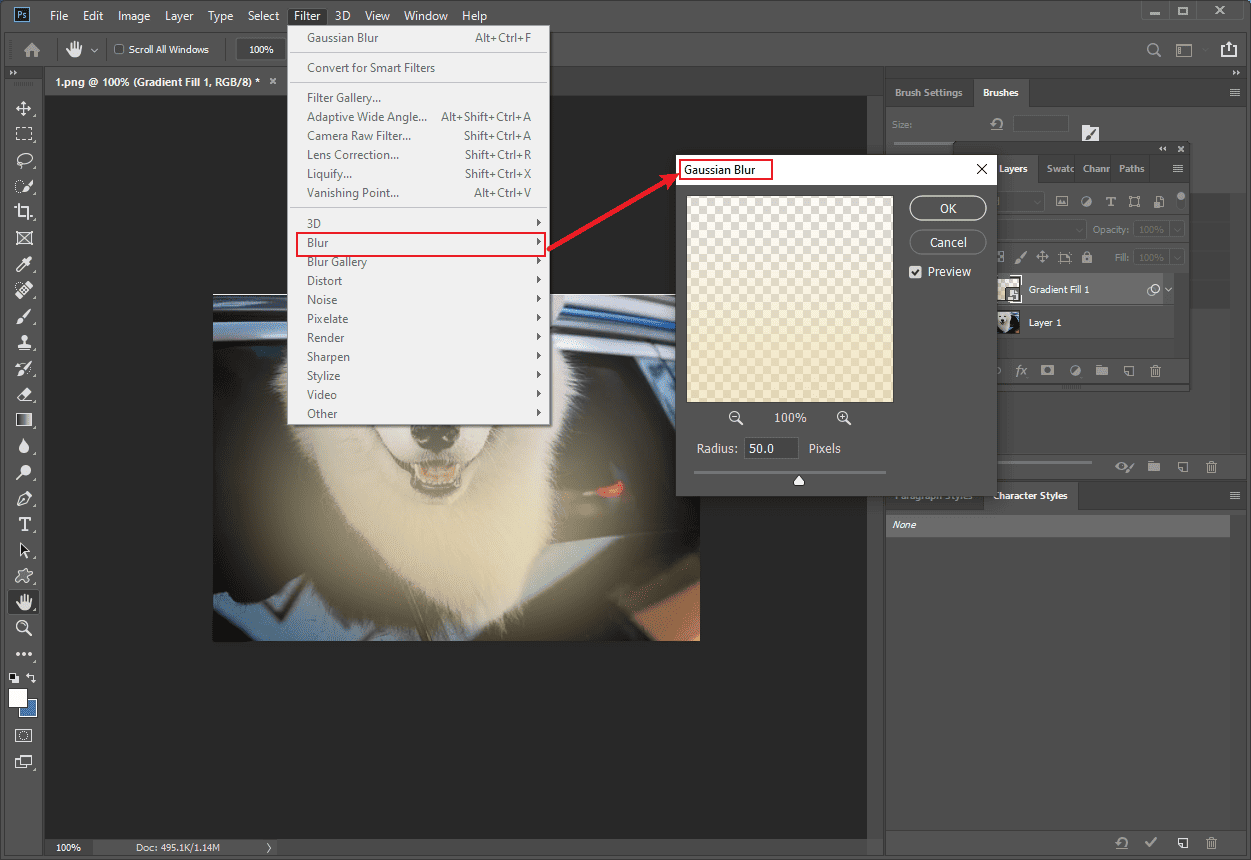Click OK in the Gaussian Blur dialog

pos(947,208)
